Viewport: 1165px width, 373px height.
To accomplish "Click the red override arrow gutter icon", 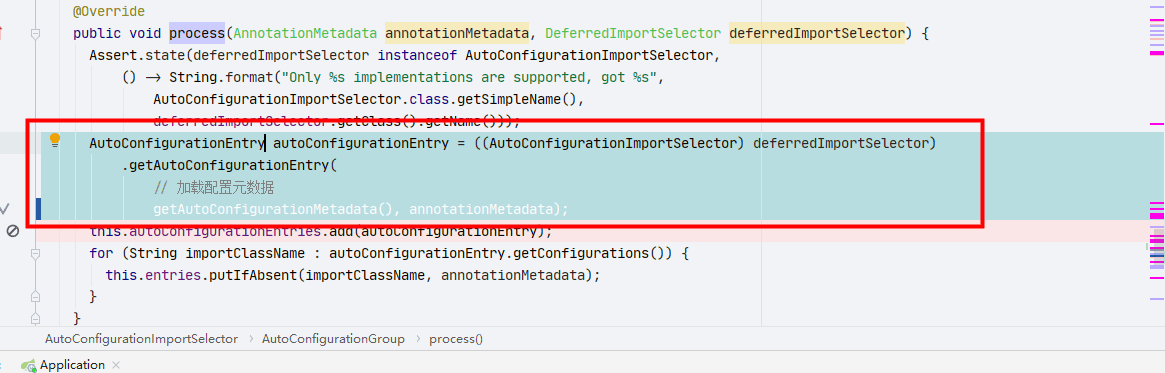I will click(1, 33).
